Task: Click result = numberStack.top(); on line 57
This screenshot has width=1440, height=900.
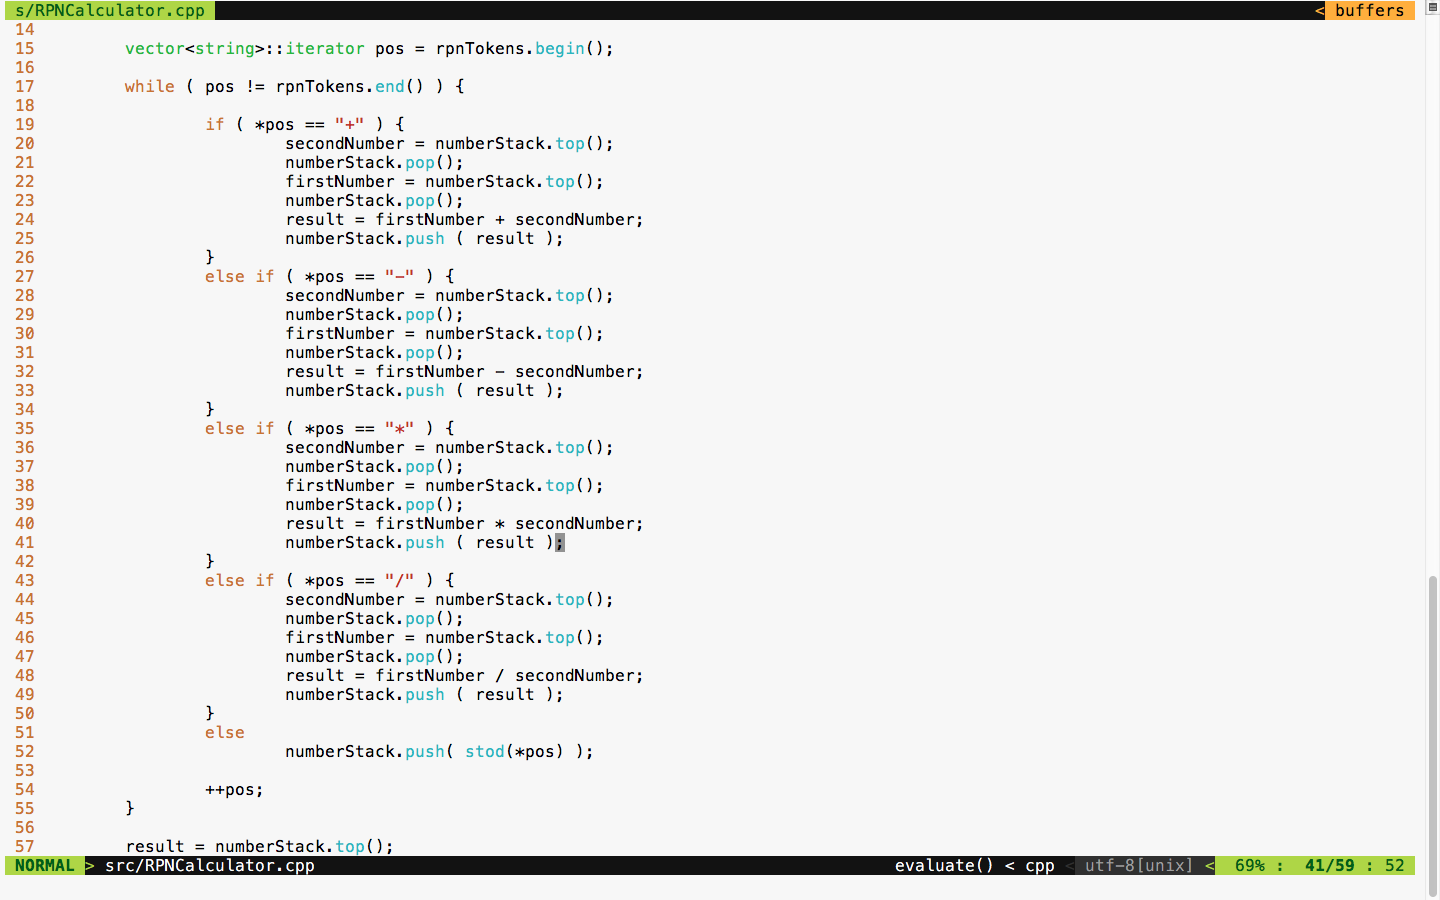Action: (x=260, y=846)
